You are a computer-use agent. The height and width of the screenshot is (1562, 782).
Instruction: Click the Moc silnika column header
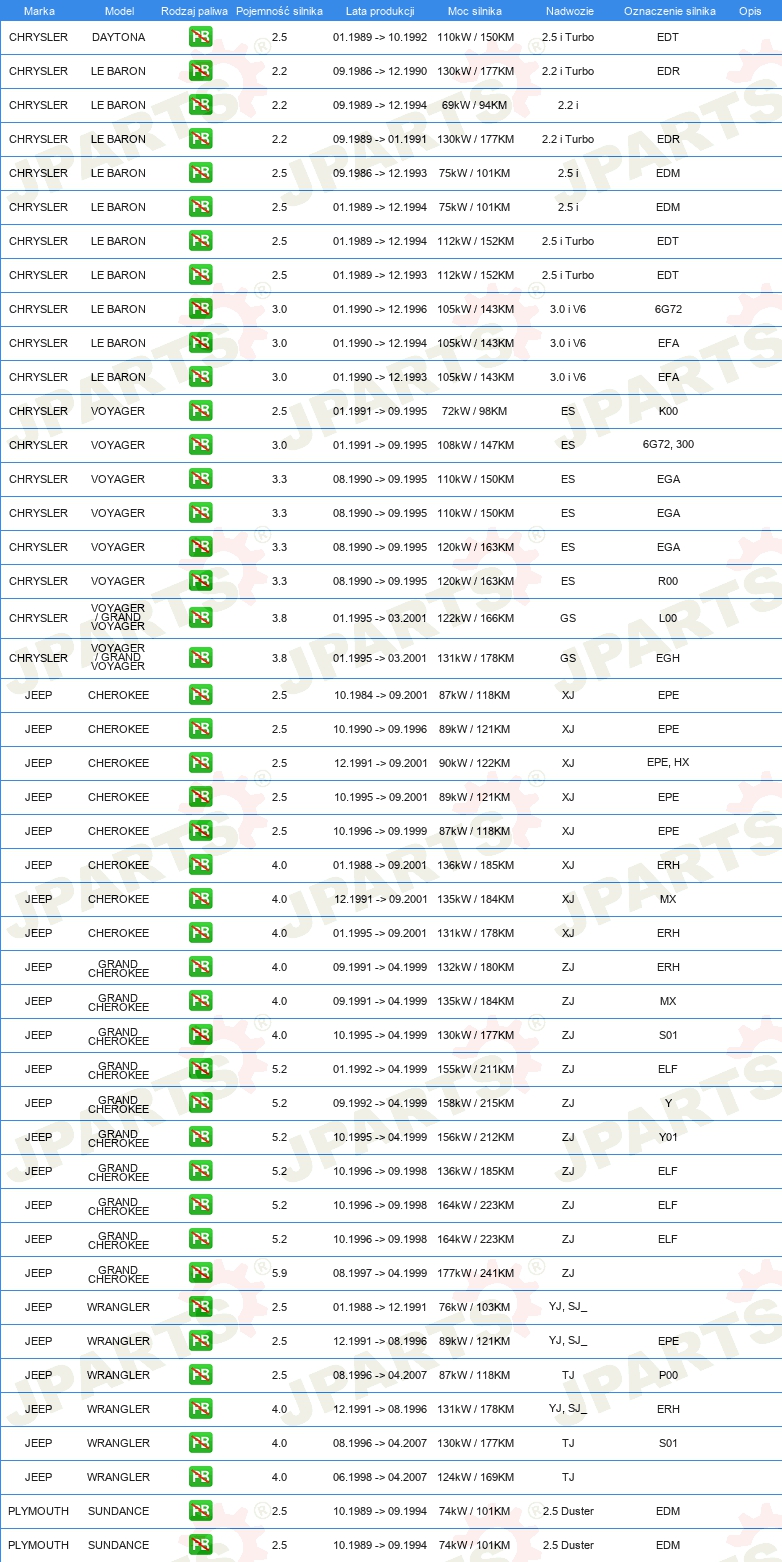tap(475, 11)
